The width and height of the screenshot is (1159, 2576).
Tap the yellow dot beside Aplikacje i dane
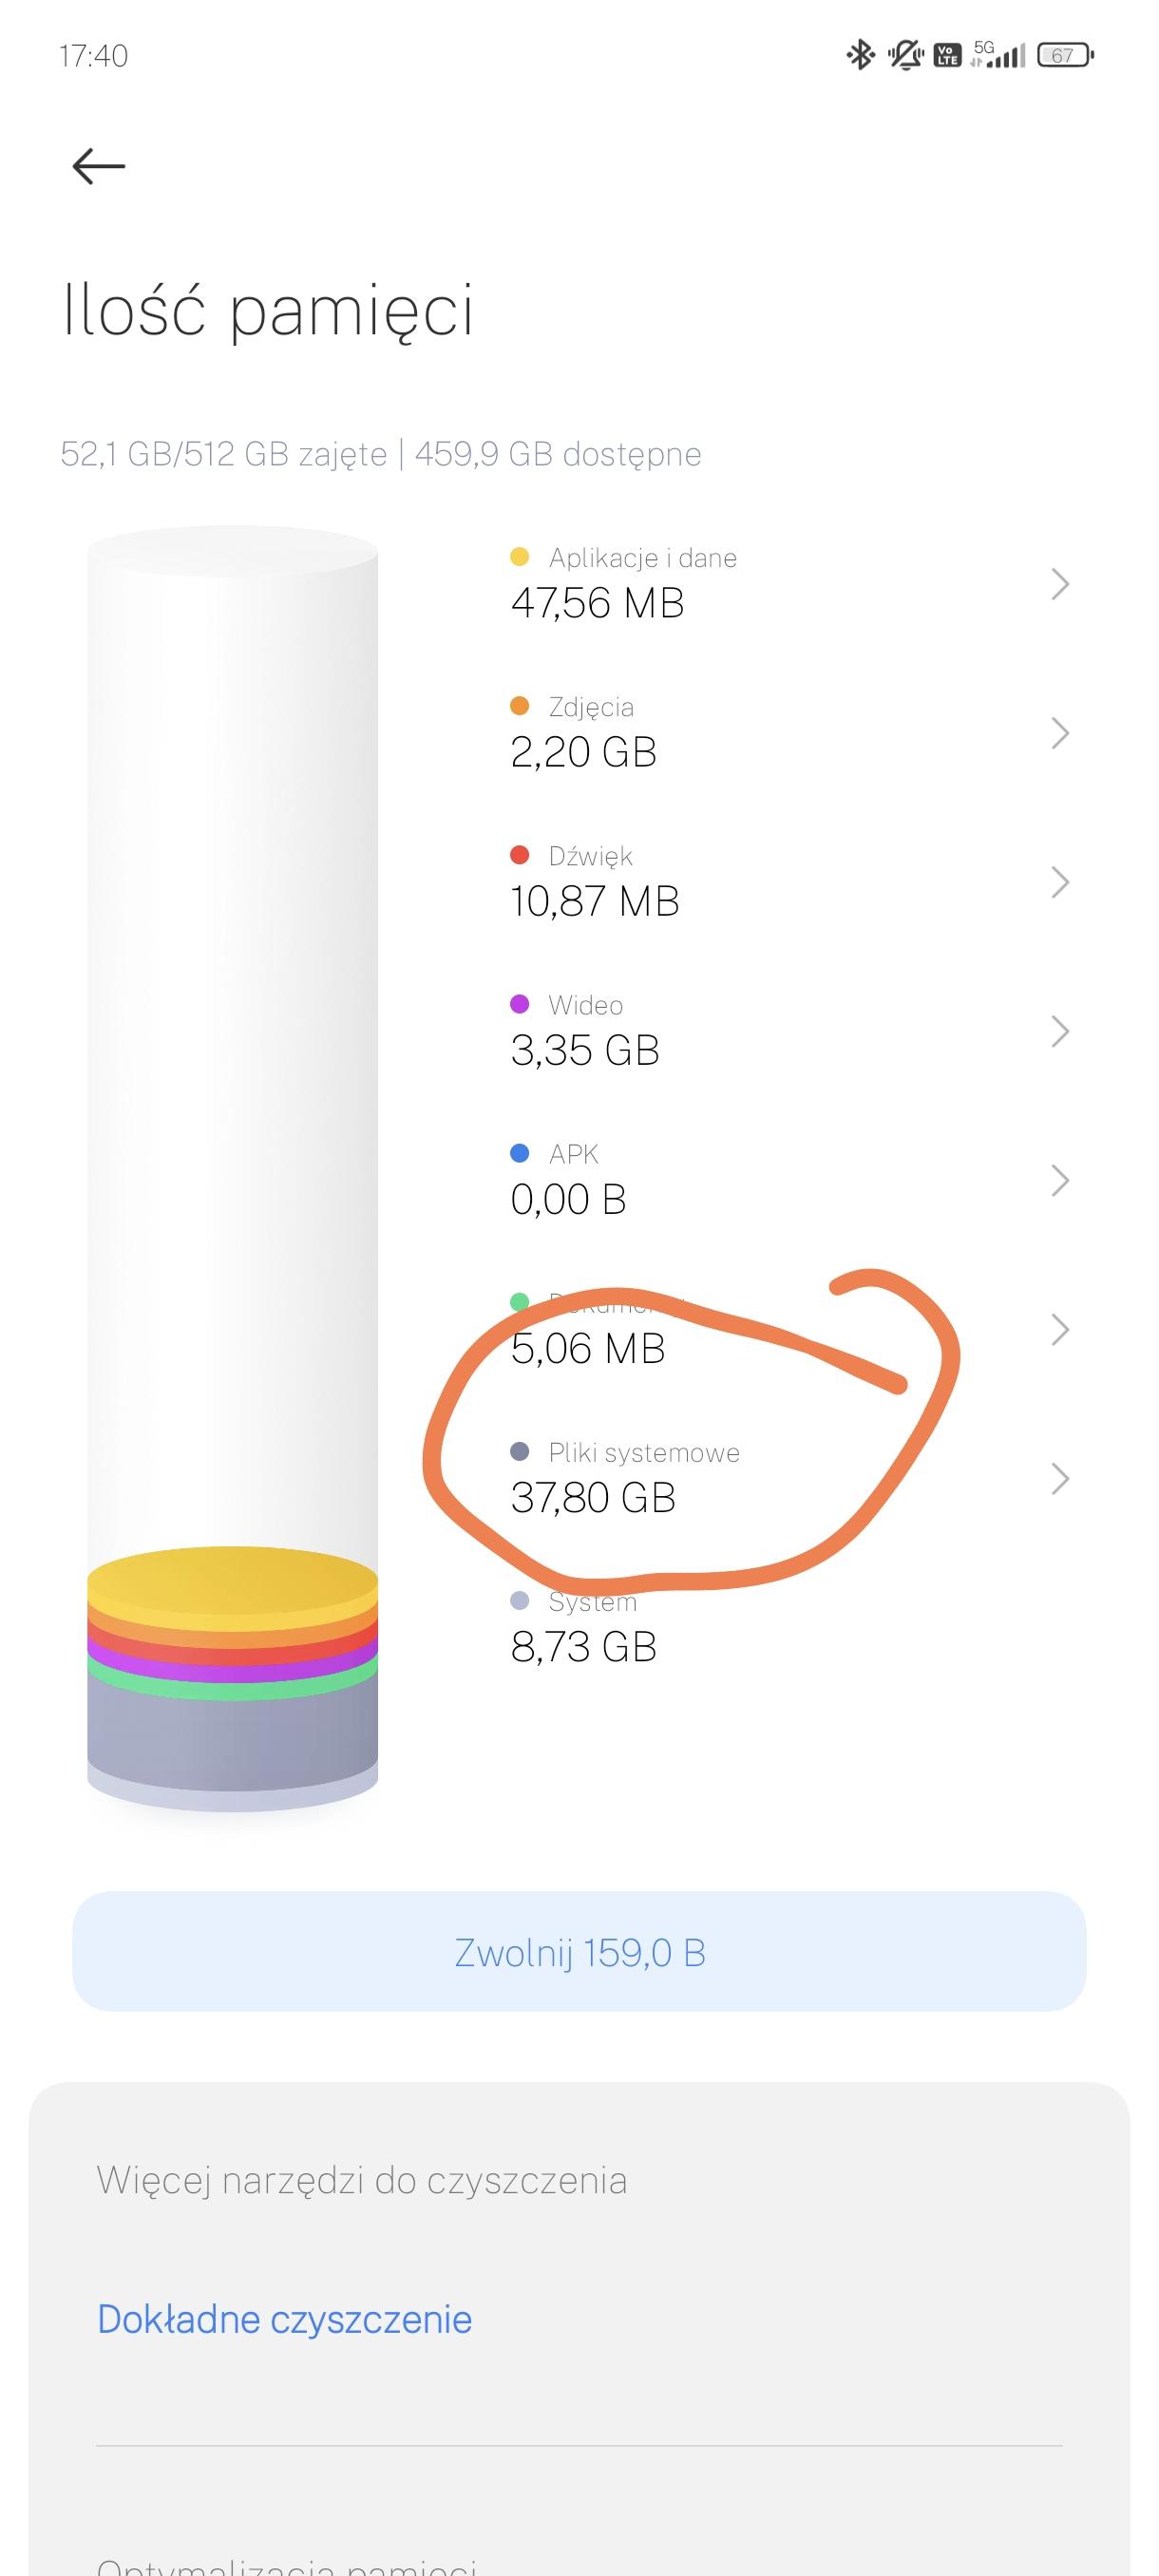coord(520,557)
